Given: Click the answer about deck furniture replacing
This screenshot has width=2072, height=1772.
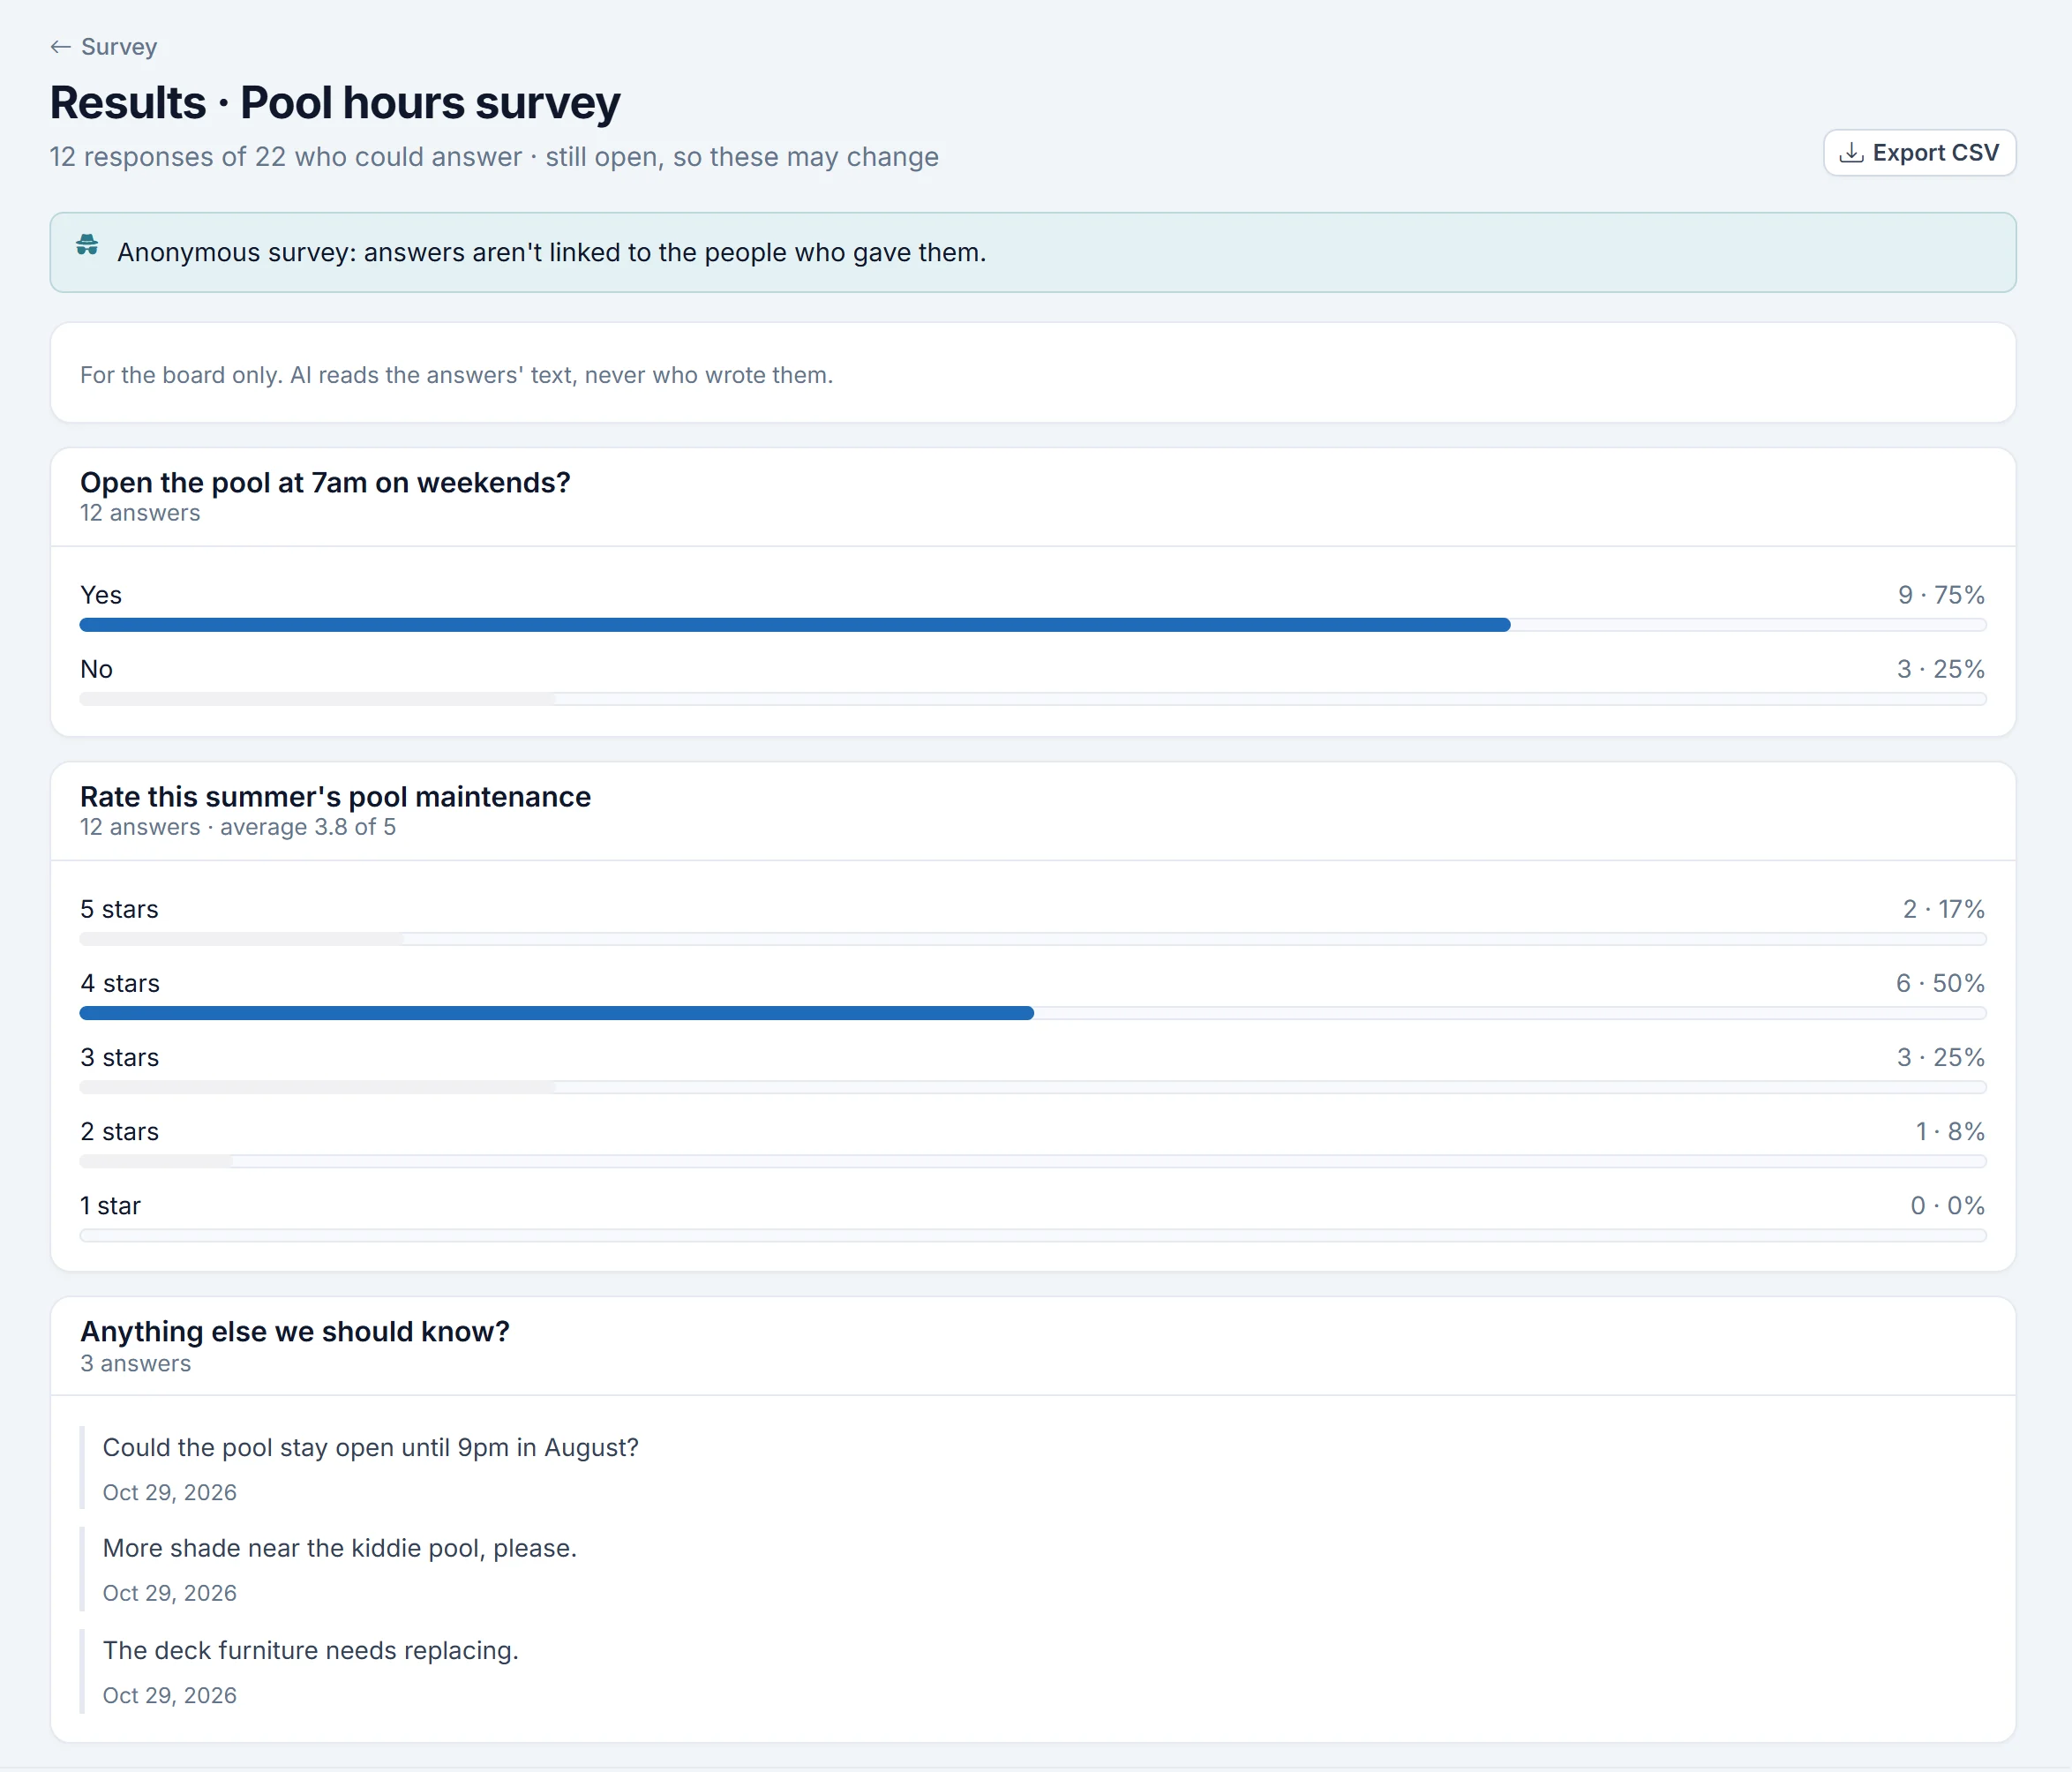Looking at the screenshot, I should click(x=310, y=1651).
